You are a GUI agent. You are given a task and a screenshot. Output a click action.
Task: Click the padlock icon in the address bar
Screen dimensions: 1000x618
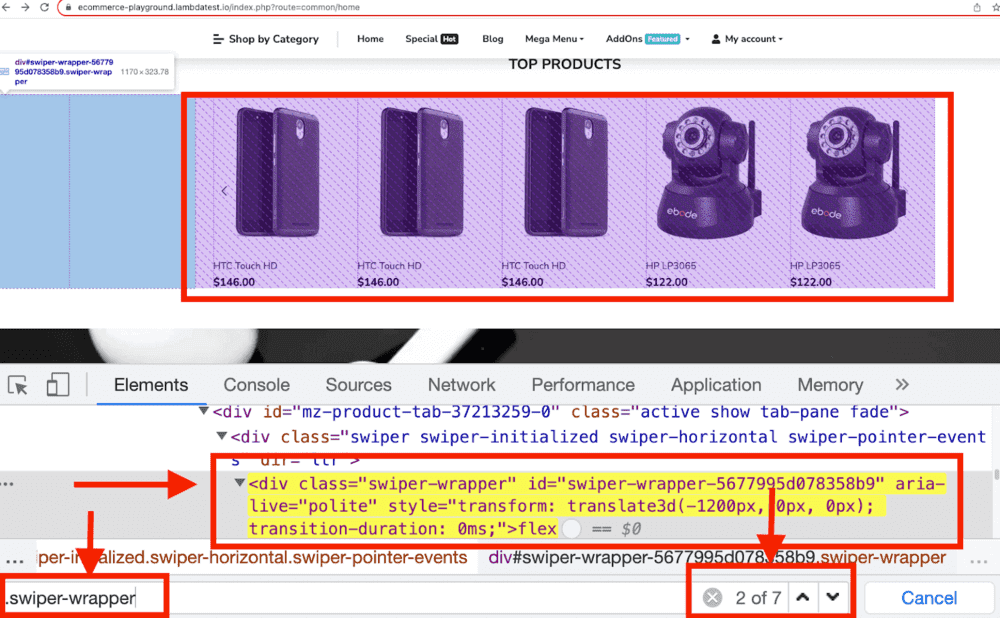(69, 7)
